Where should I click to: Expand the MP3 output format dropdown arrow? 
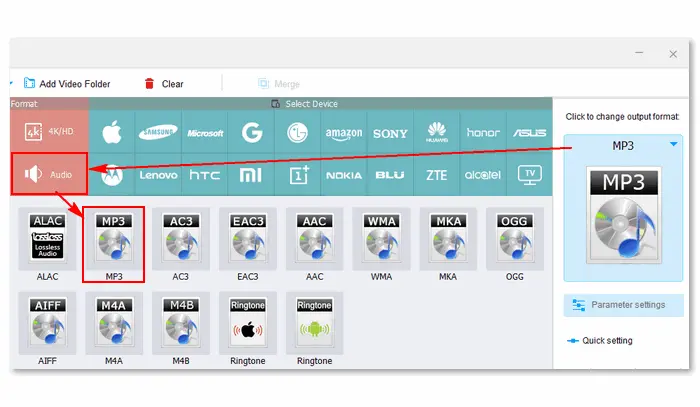pos(674,144)
